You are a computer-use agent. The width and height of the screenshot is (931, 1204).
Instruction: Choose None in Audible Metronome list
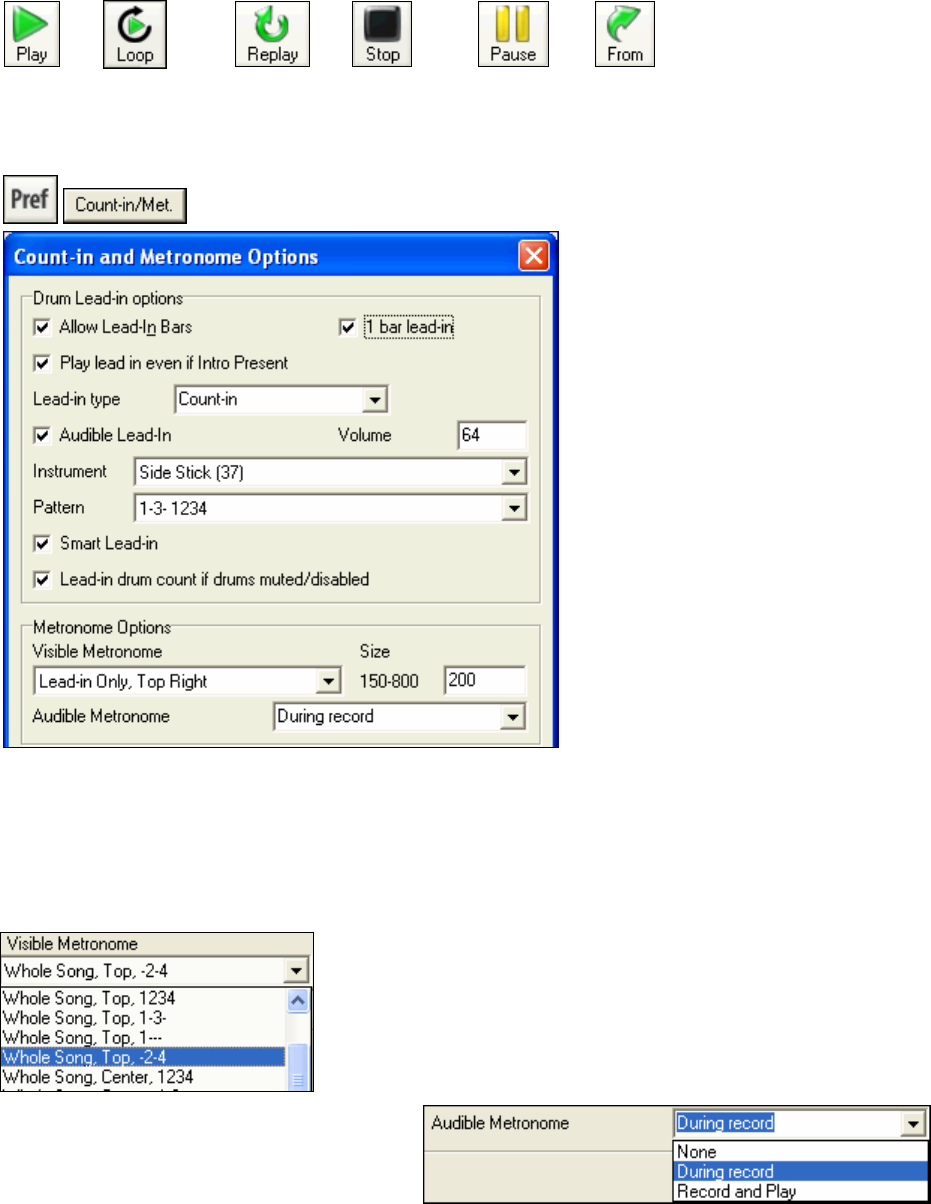click(801, 1152)
